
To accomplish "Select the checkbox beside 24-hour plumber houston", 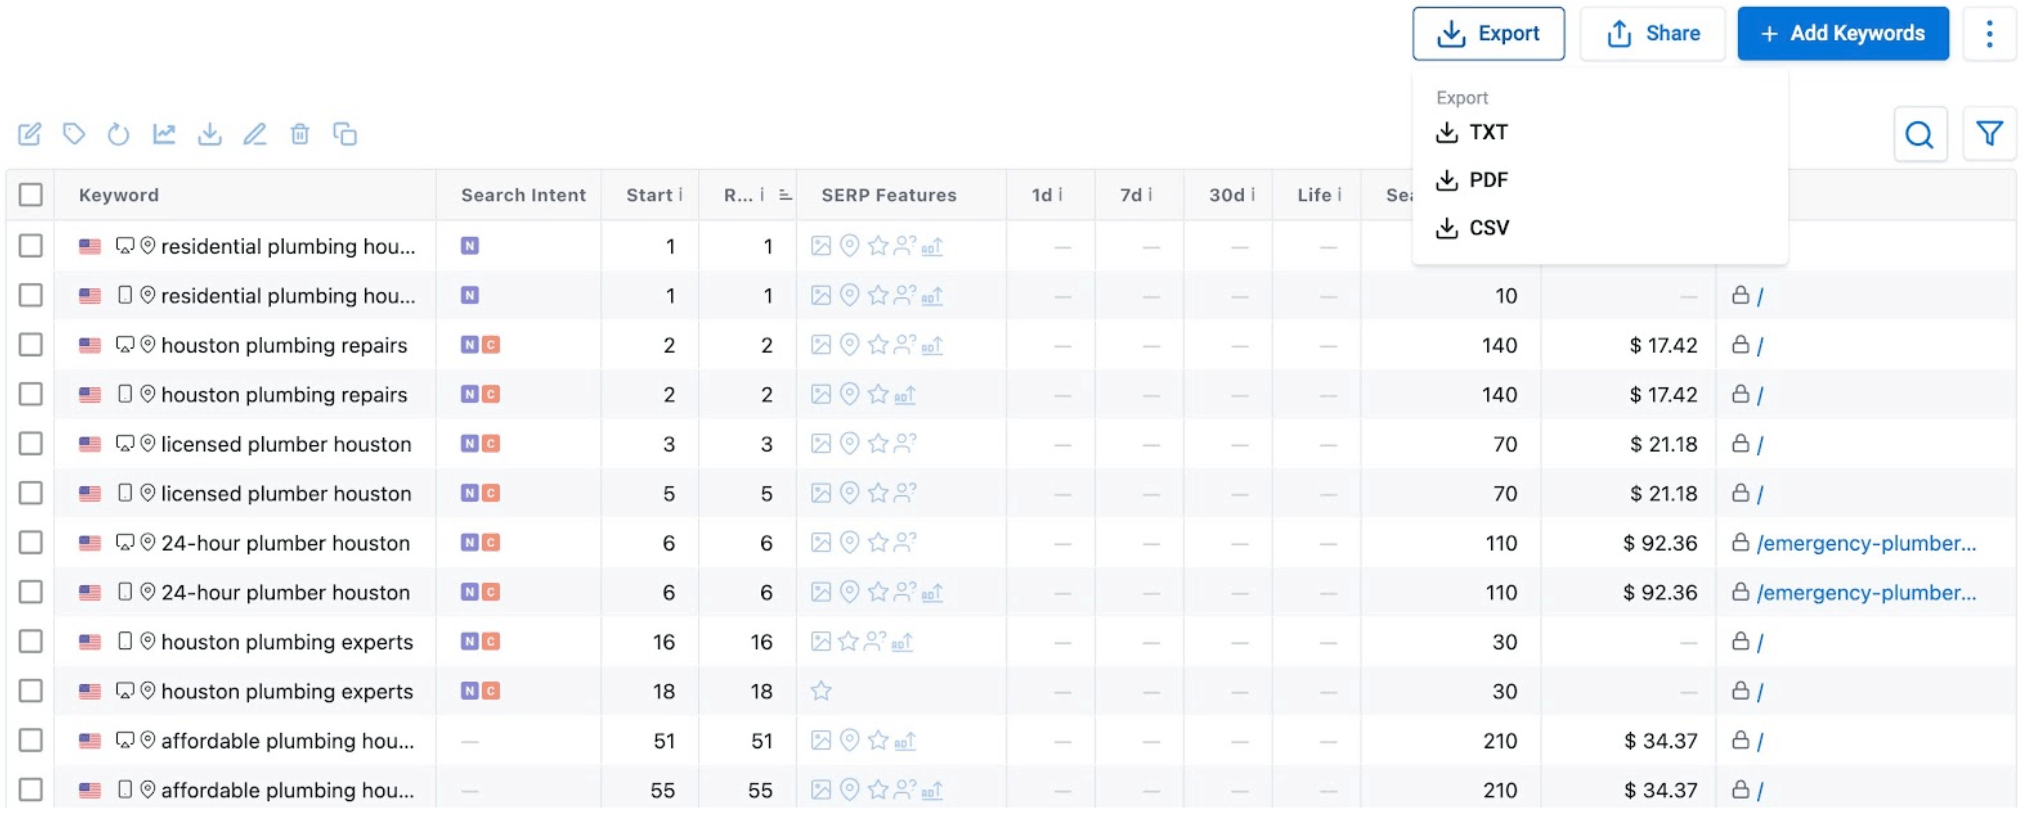I will (x=29, y=543).
